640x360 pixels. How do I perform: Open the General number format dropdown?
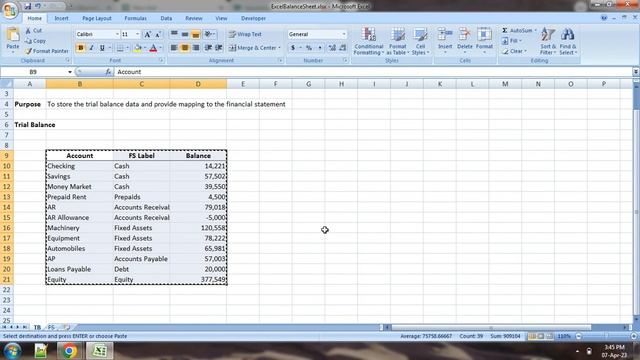(344, 34)
